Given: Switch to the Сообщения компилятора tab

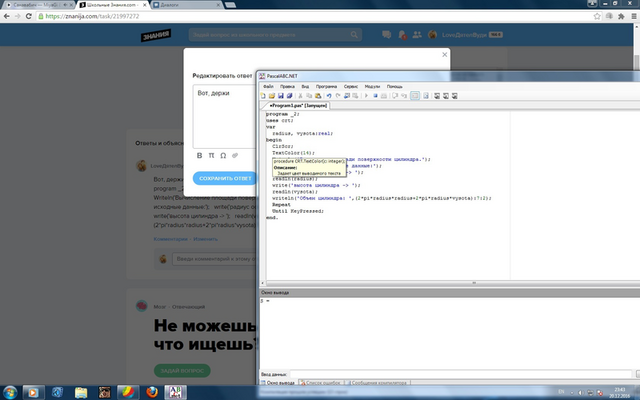Looking at the screenshot, I should (x=378, y=383).
